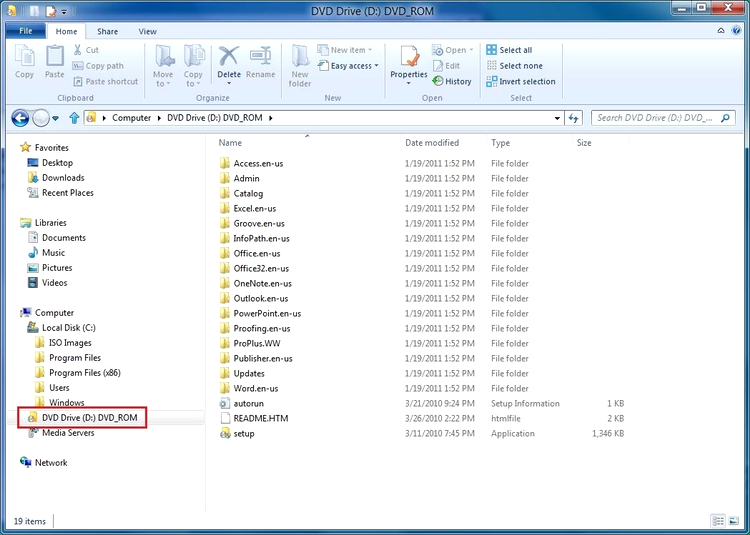Open the Documents library

[x=57, y=238]
